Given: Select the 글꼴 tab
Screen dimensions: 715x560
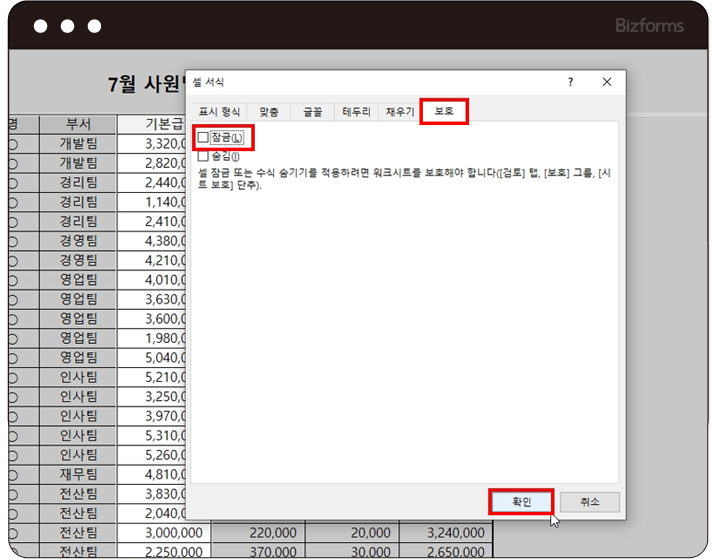Looking at the screenshot, I should tap(312, 112).
